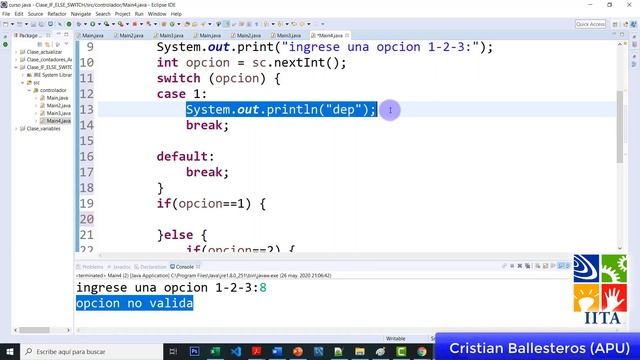
Task: Open the Navigate menu
Action: pyautogui.click(x=81, y=14)
